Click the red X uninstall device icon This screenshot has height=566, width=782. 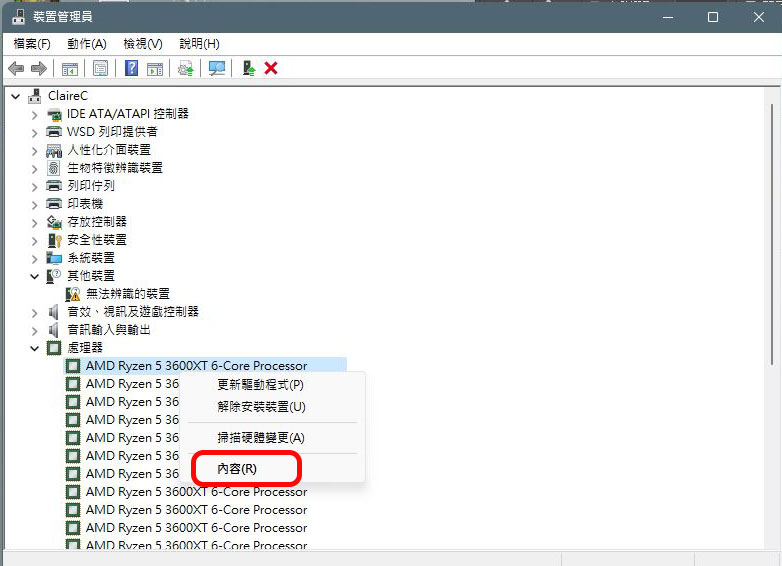(x=271, y=68)
